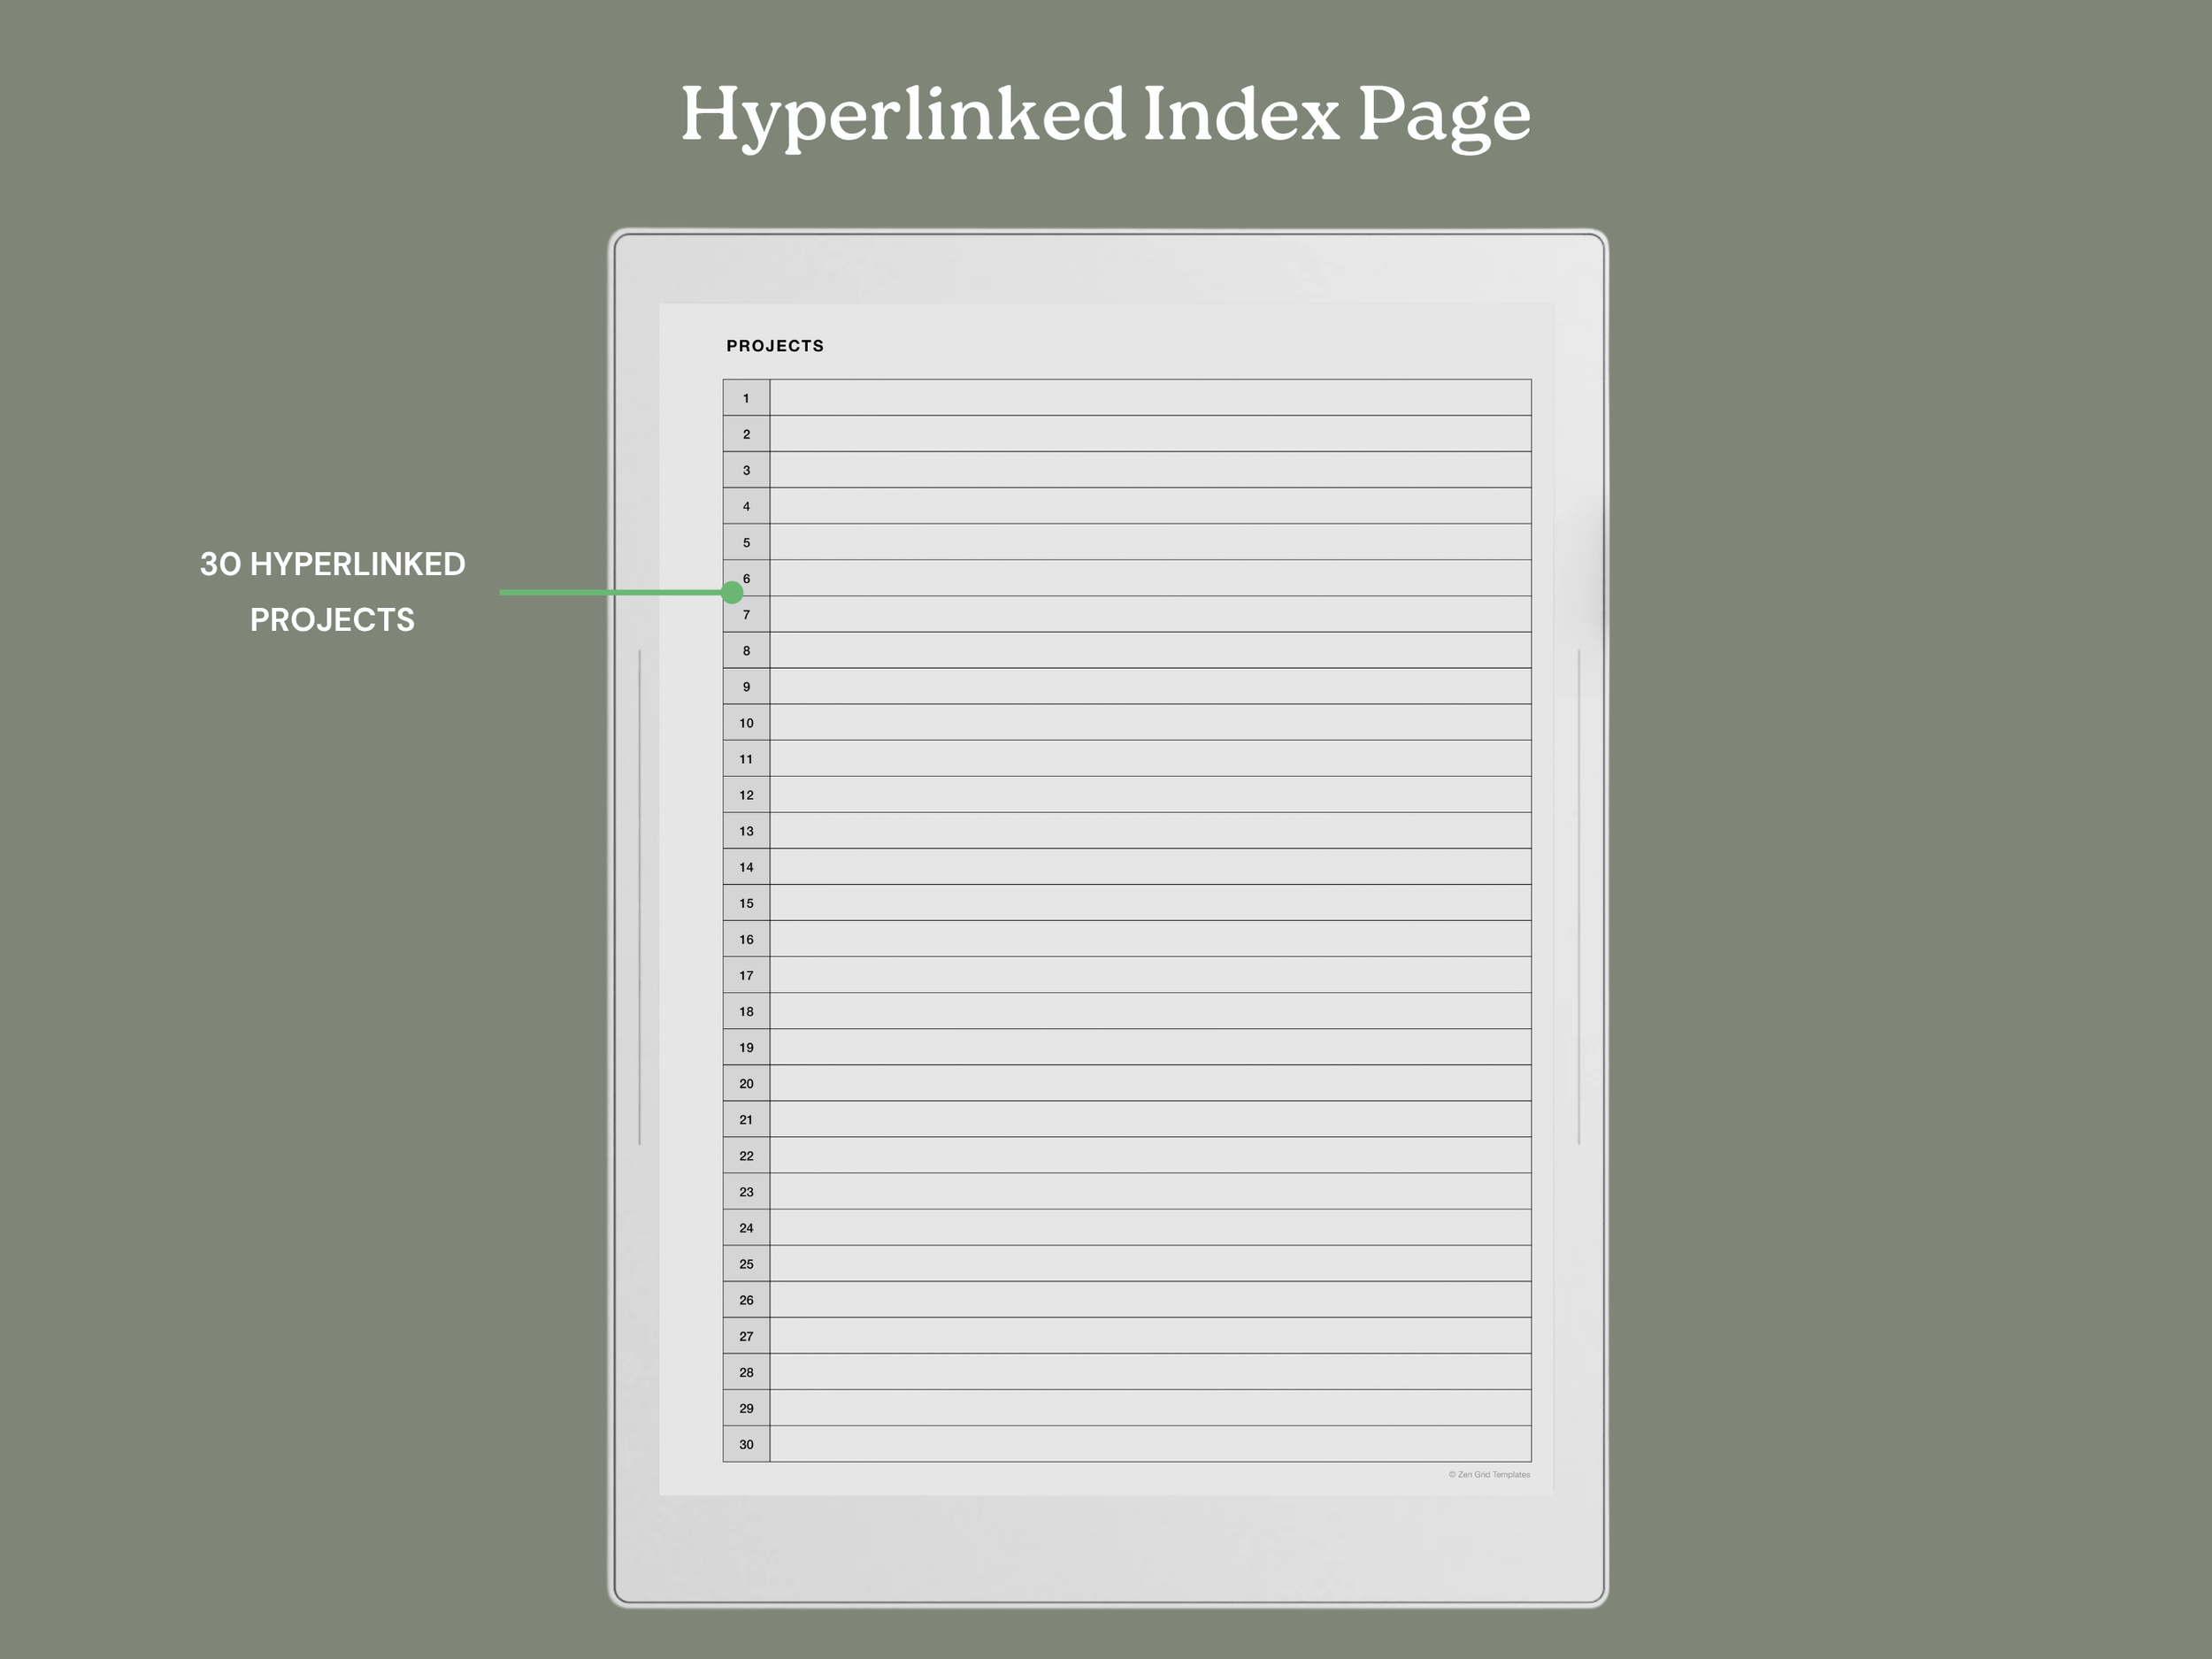Open project number 15 link
The width and height of the screenshot is (2212, 1659).
746,903
